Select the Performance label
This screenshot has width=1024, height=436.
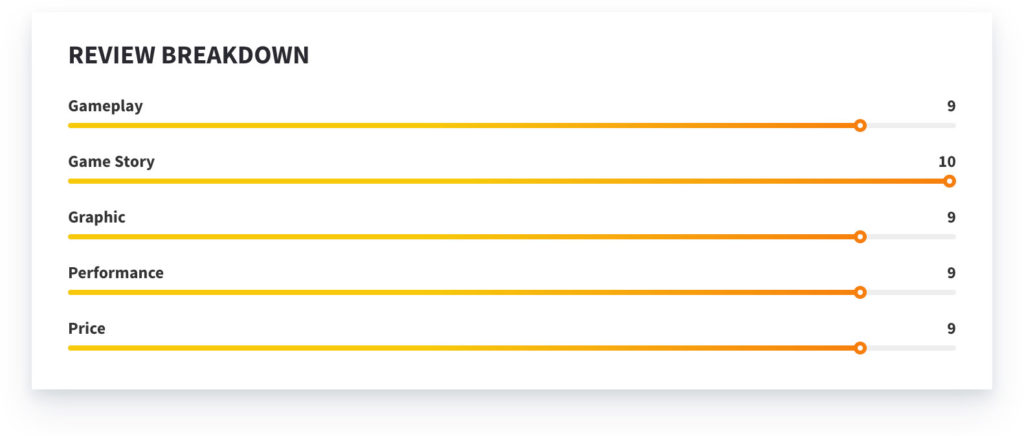coord(115,272)
